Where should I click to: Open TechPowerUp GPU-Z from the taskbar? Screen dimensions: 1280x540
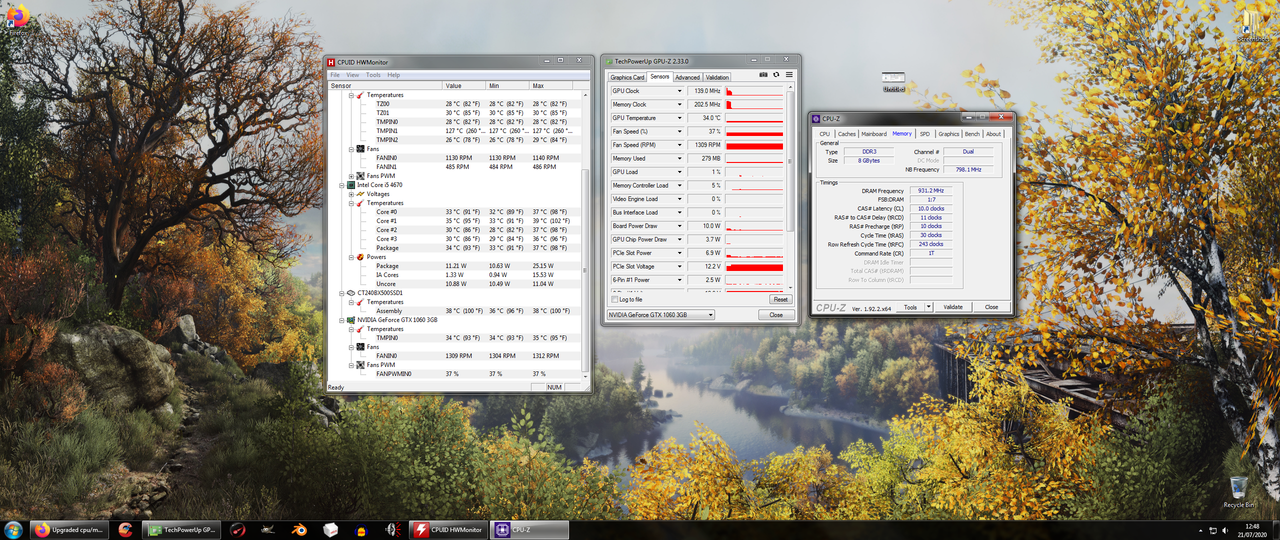(182, 530)
